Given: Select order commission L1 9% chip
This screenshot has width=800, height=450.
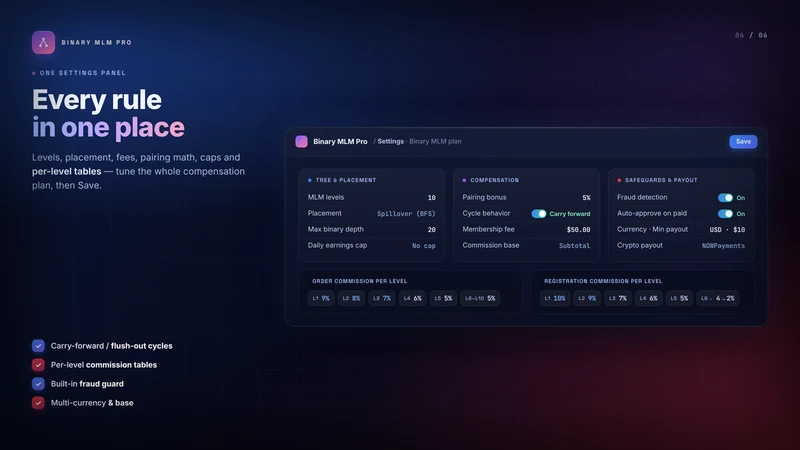Looking at the screenshot, I should click(x=321, y=298).
